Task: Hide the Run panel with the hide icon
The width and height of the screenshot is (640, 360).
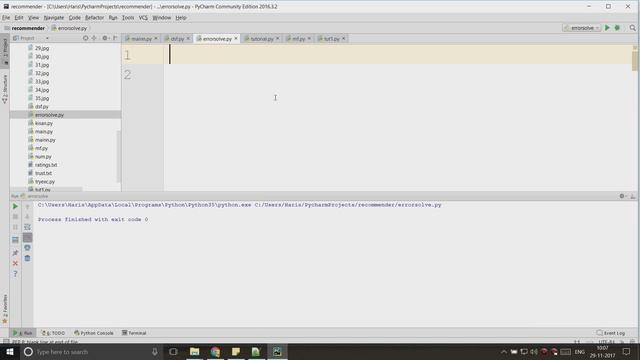Action: [632, 196]
